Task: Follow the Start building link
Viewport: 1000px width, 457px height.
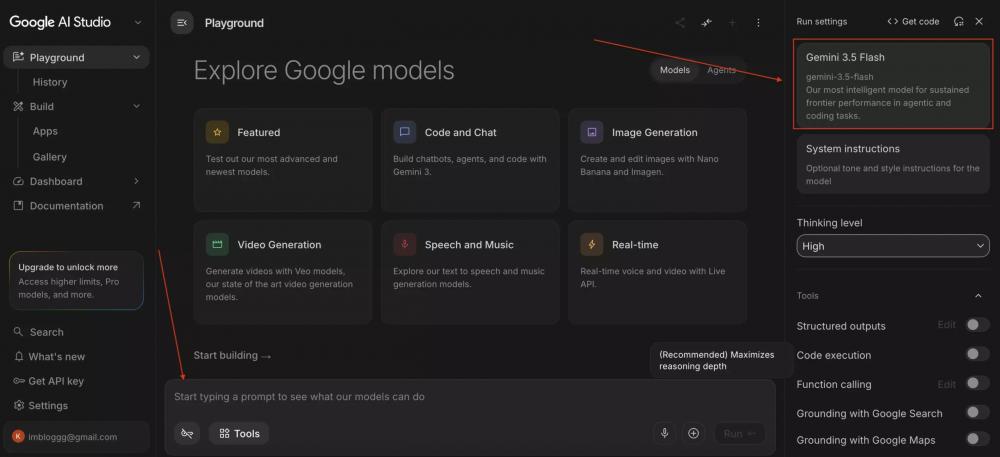Action: 233,356
